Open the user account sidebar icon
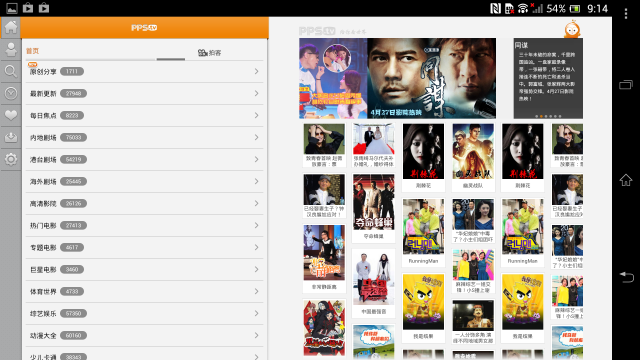The image size is (640, 360). (11, 49)
